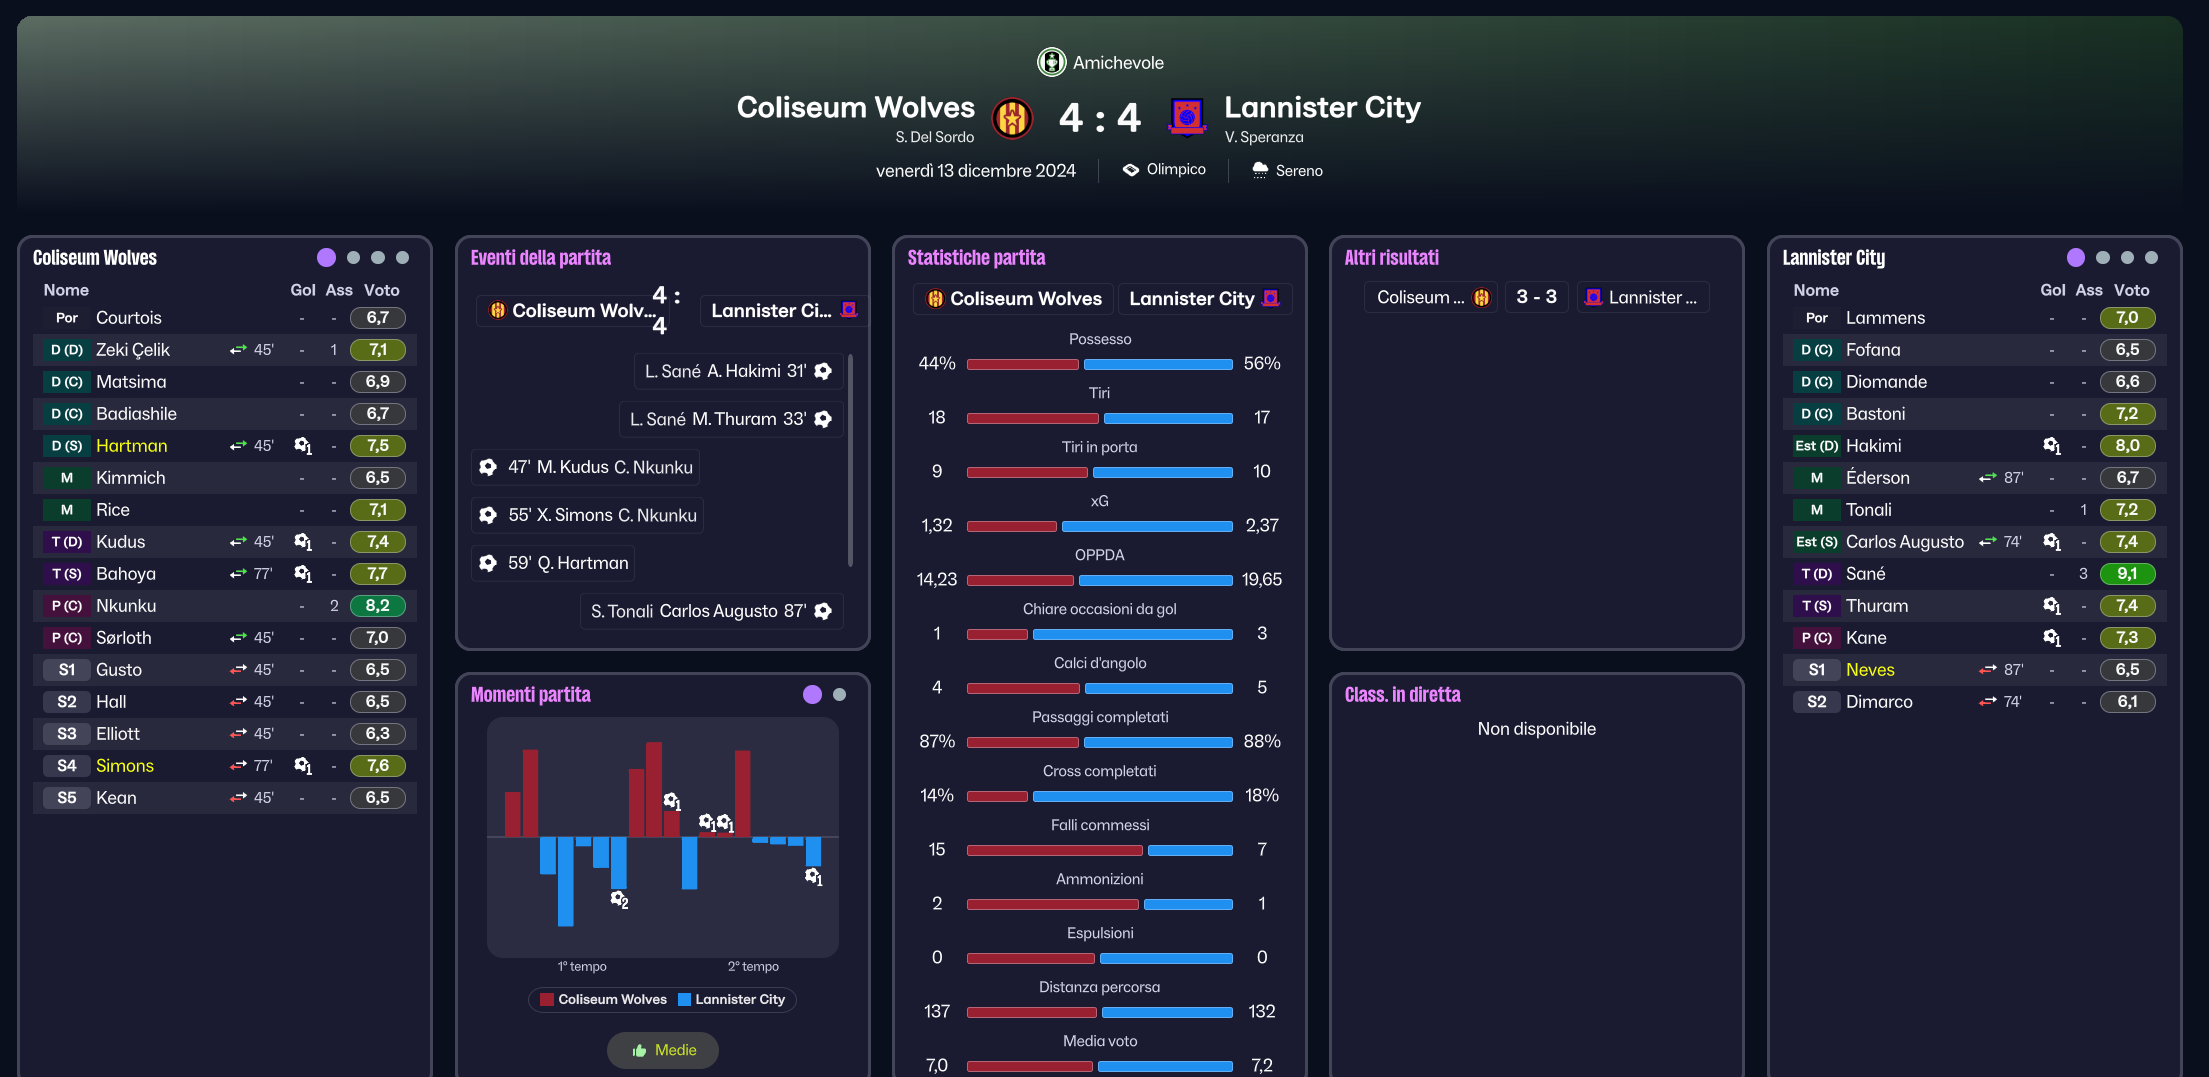Click the Possesso blue Lannister City bar

(x=1158, y=365)
